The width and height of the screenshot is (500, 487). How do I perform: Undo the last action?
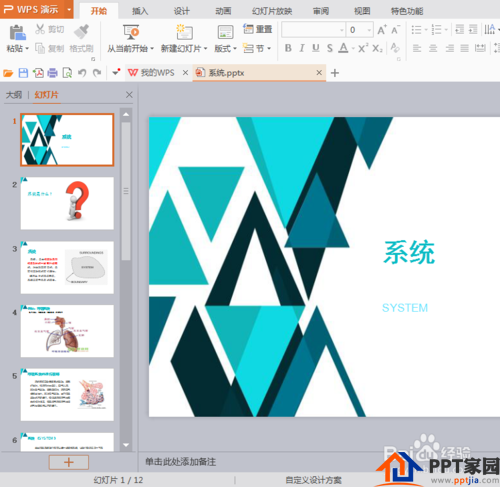82,73
